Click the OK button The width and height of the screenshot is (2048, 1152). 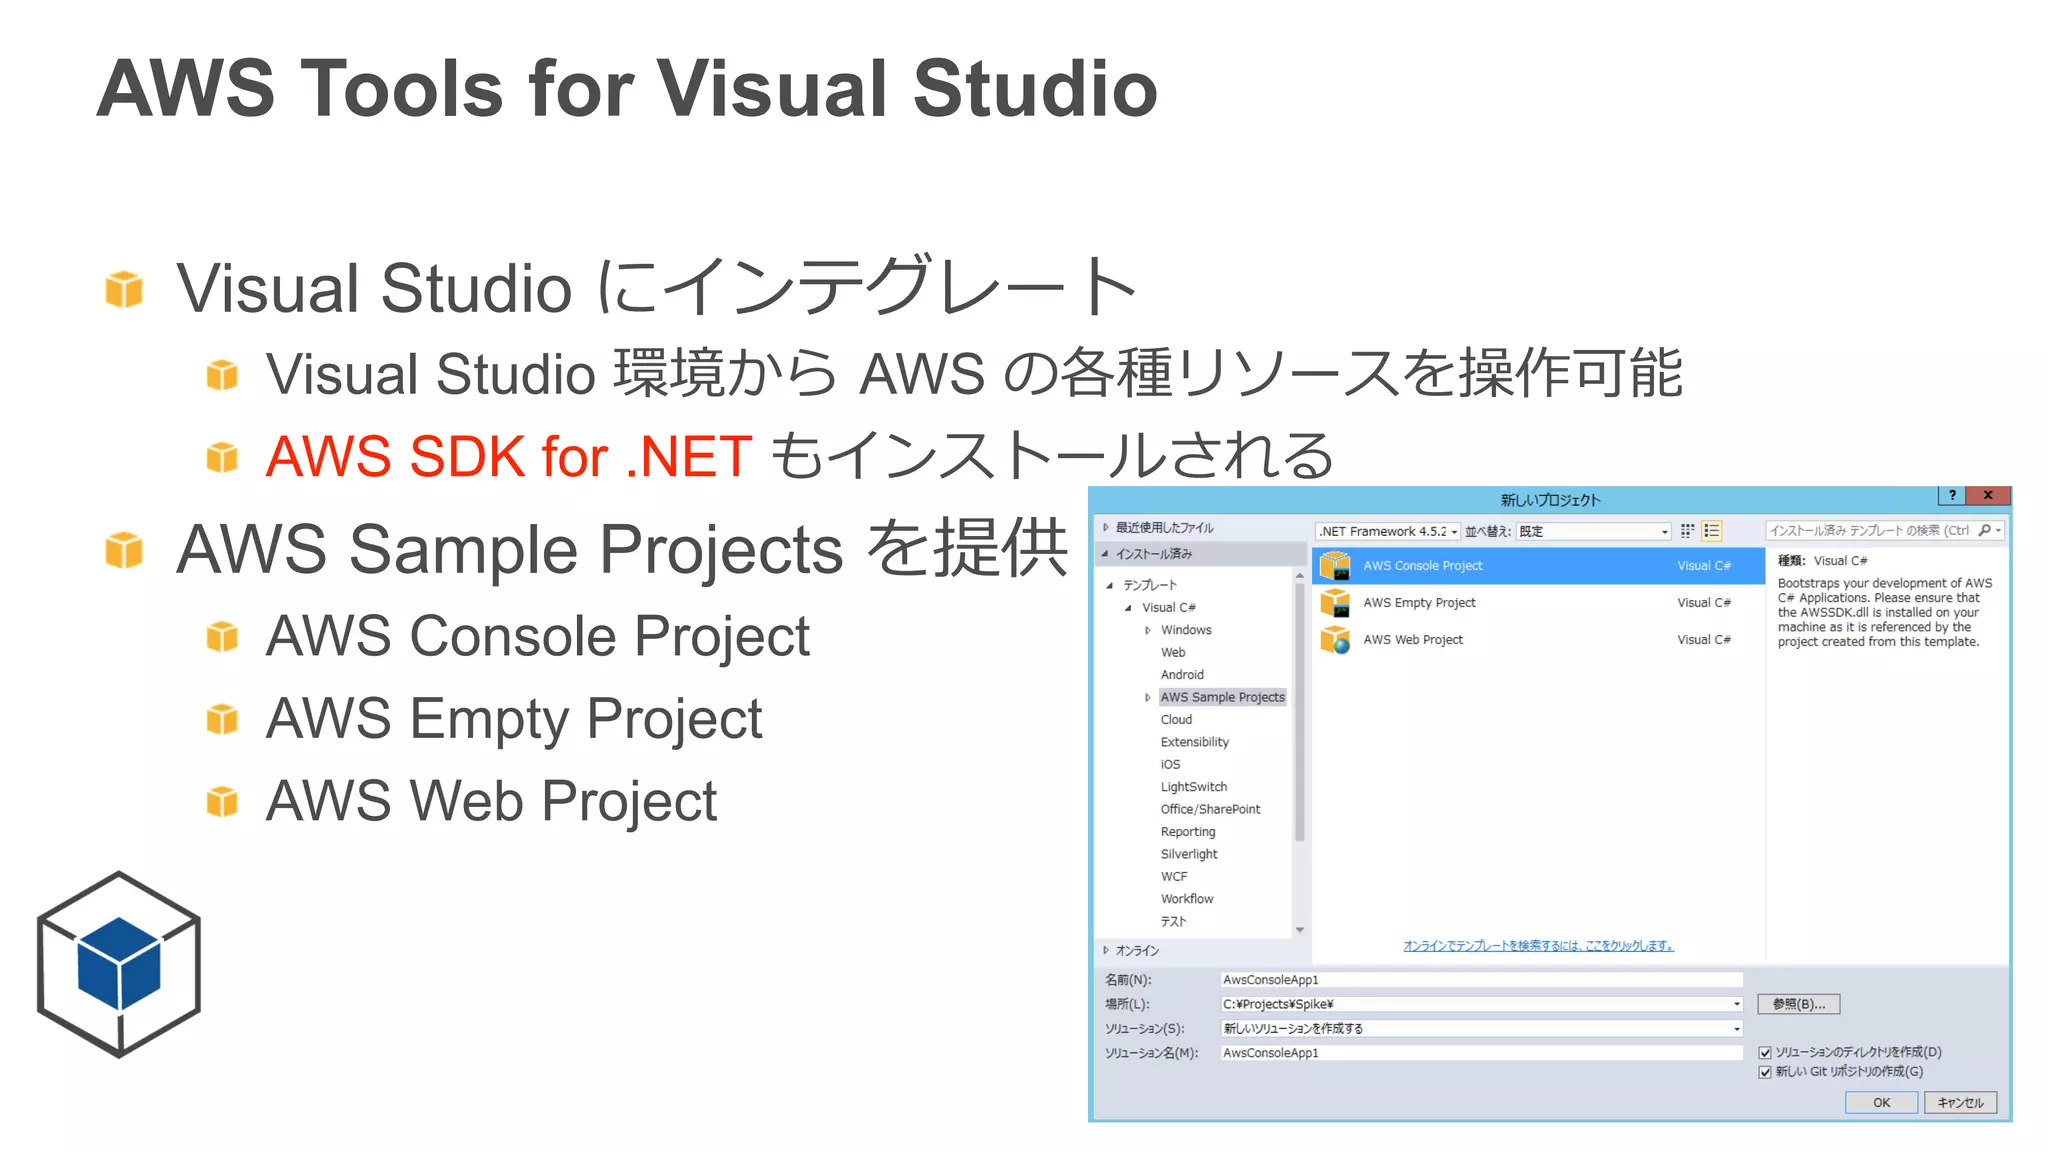tap(1881, 1103)
